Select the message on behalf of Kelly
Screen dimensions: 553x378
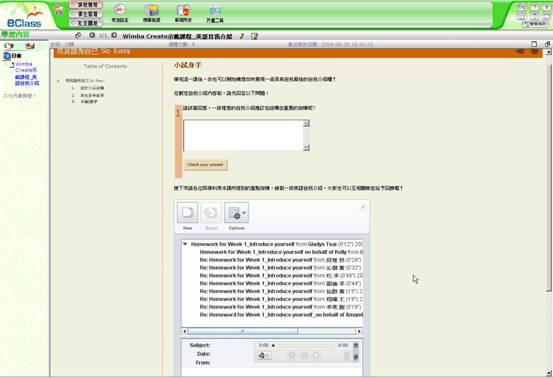point(281,252)
